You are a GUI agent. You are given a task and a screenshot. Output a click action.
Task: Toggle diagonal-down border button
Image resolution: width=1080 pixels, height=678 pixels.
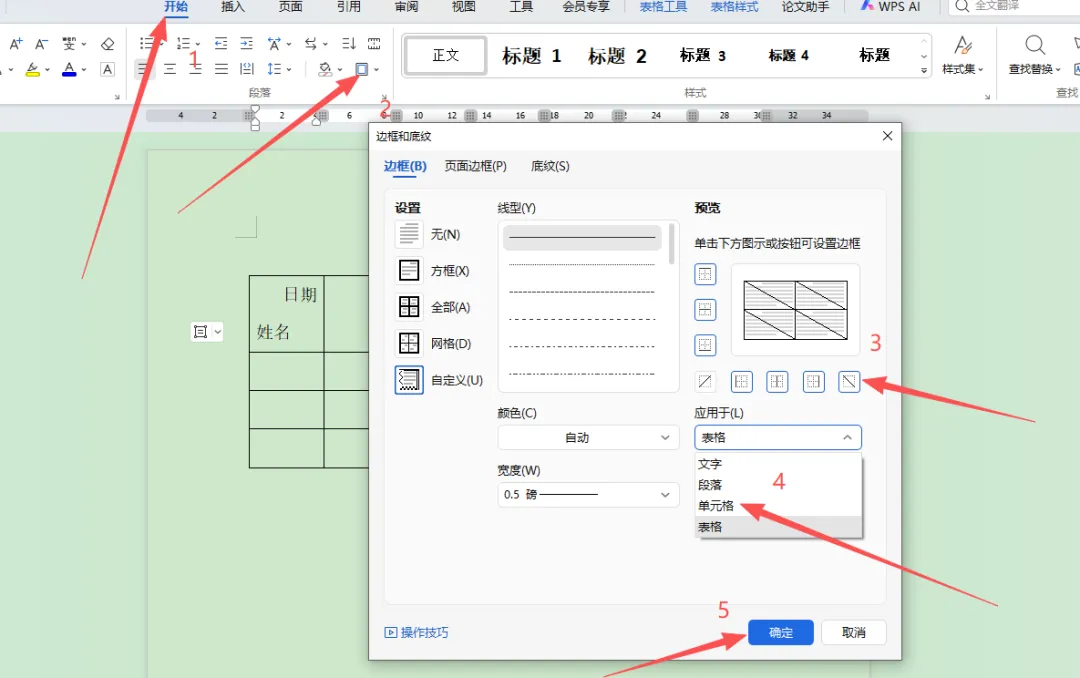pyautogui.click(x=849, y=382)
